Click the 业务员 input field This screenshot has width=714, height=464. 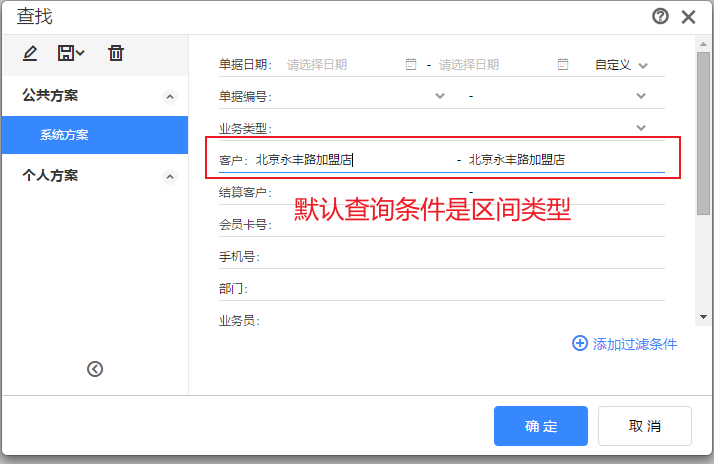464,321
